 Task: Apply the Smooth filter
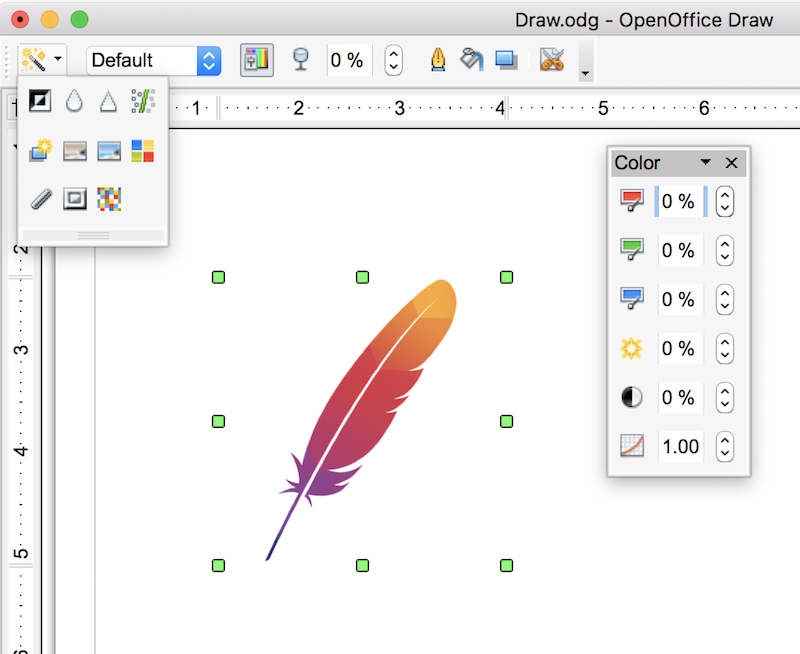point(74,100)
